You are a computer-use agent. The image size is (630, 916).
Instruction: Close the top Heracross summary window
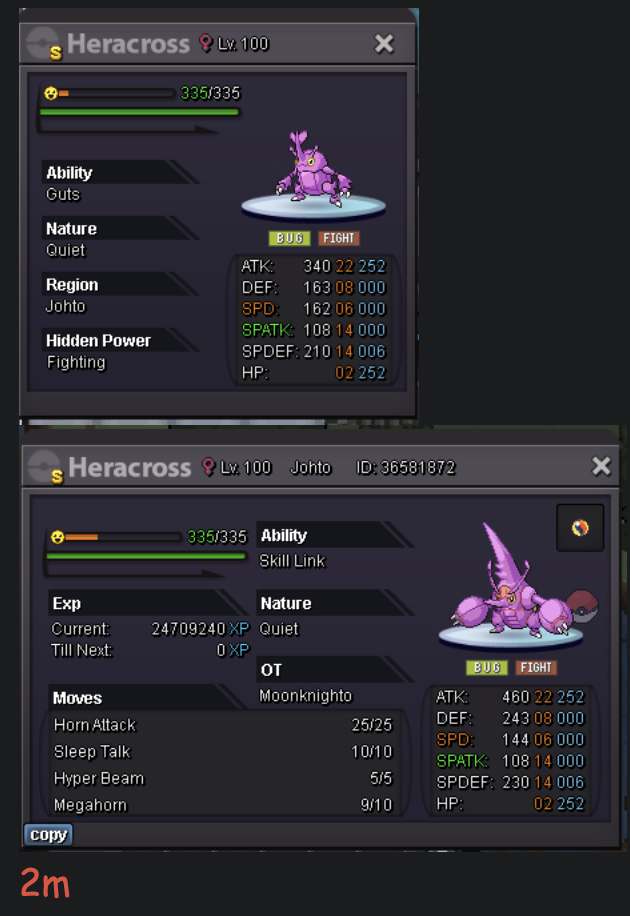pyautogui.click(x=384, y=43)
